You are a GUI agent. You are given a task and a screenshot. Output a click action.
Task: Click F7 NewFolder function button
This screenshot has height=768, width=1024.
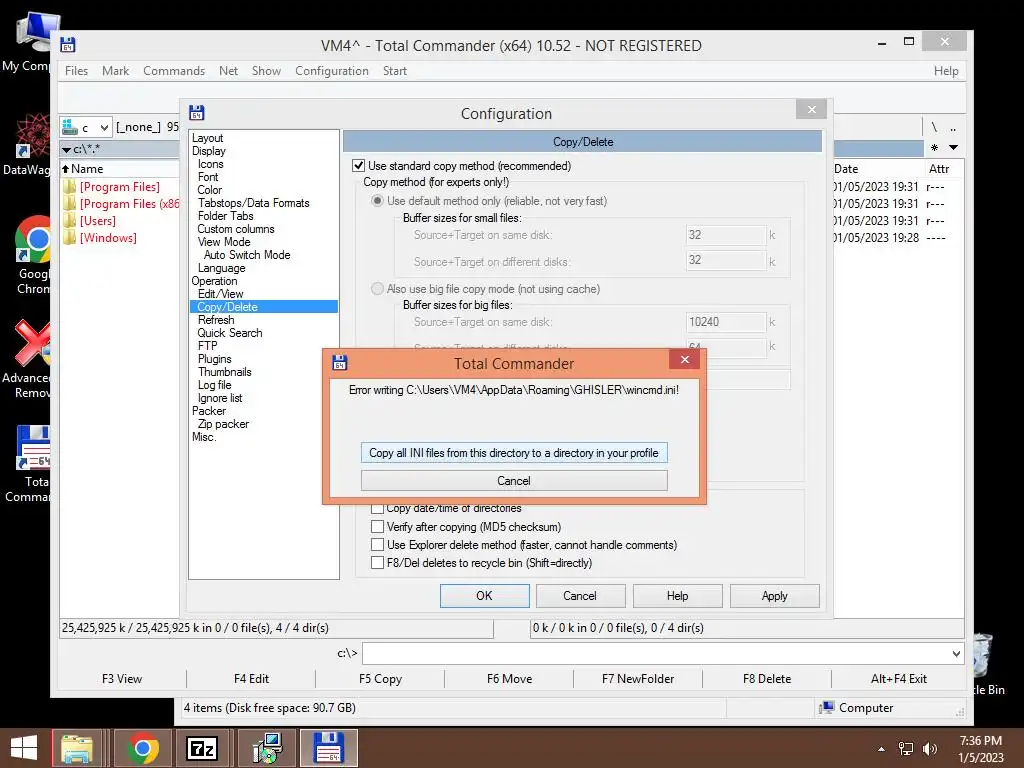pyautogui.click(x=638, y=679)
